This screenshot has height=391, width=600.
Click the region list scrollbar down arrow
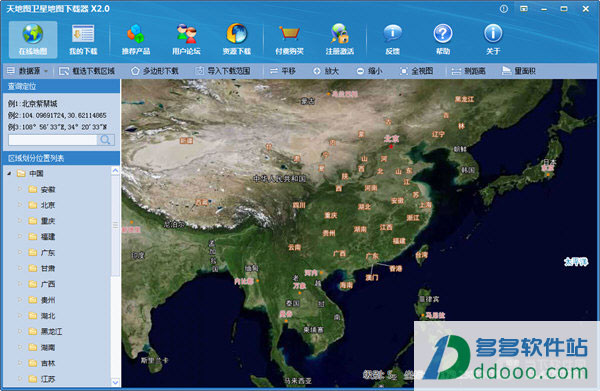[116, 382]
